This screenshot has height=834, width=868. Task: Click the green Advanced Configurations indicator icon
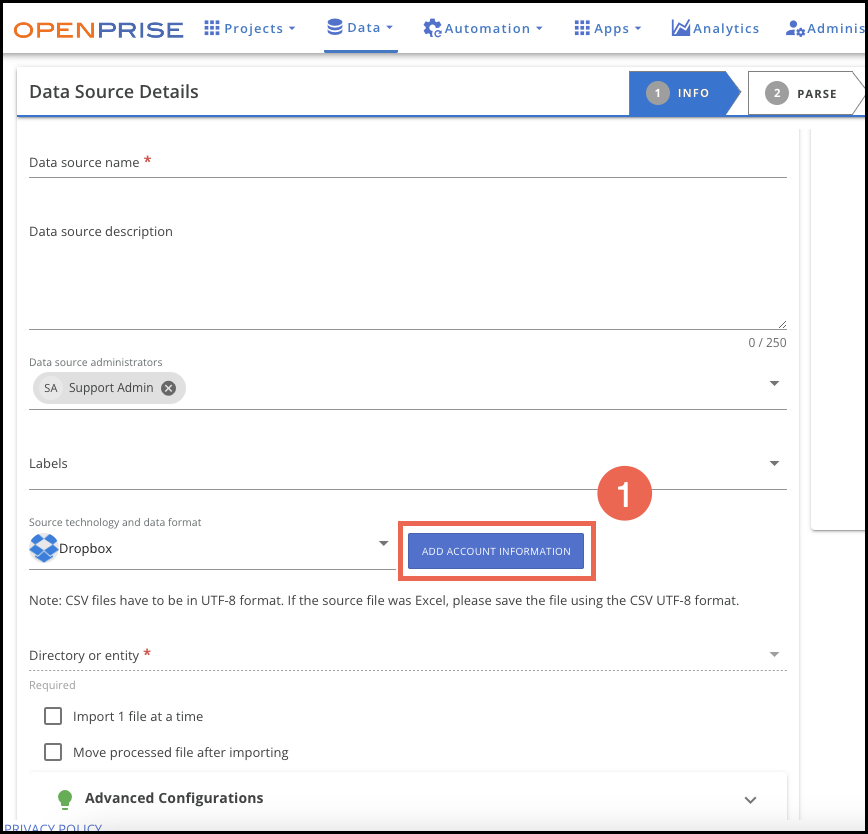click(65, 798)
